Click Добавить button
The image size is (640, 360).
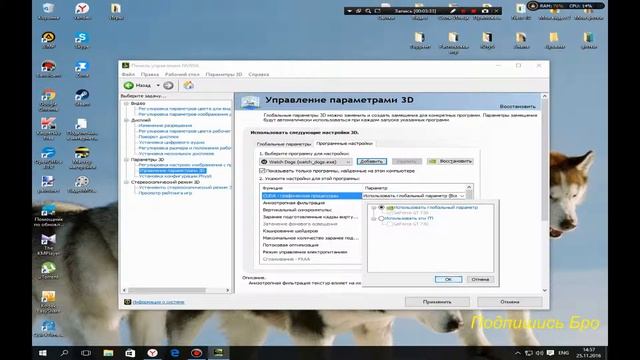click(371, 162)
